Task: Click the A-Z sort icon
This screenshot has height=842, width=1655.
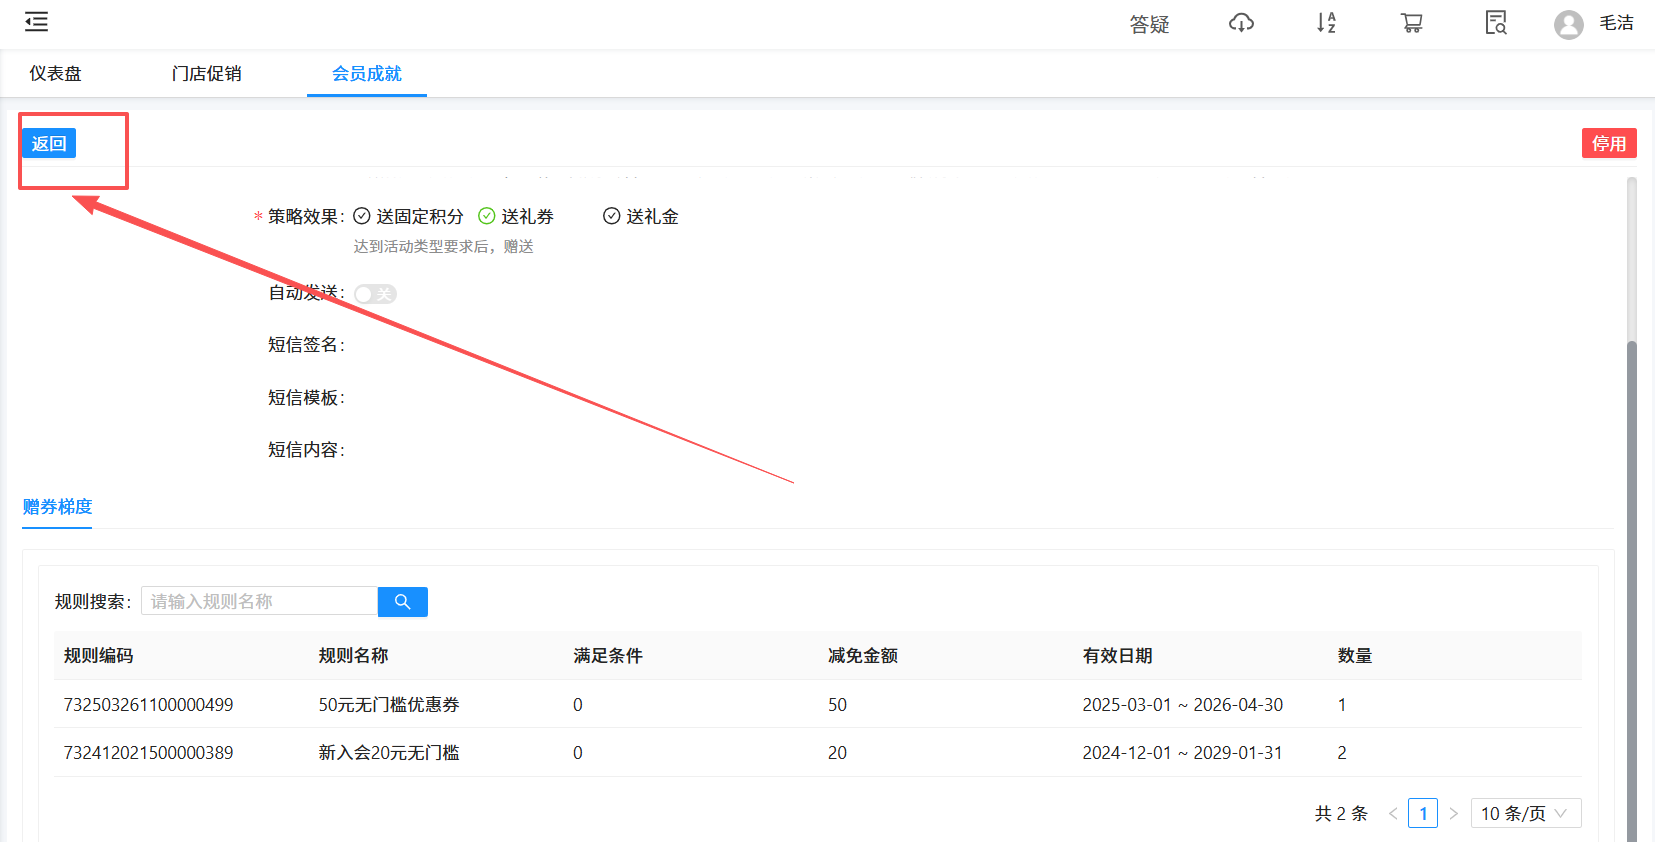Action: coord(1326,23)
